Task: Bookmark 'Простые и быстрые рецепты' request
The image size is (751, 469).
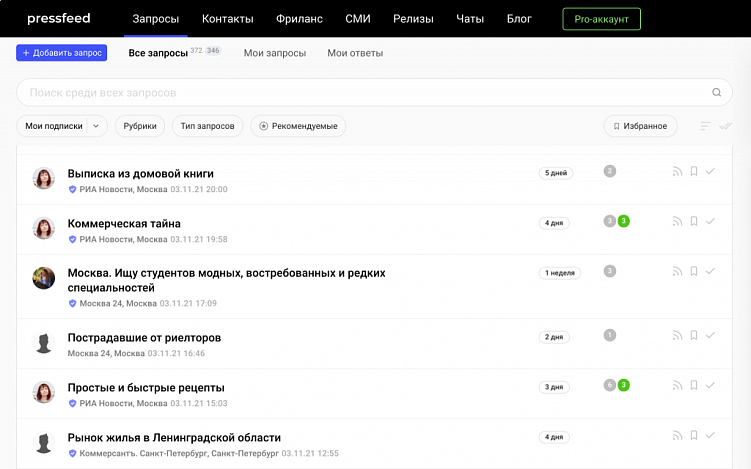Action: [x=694, y=386]
